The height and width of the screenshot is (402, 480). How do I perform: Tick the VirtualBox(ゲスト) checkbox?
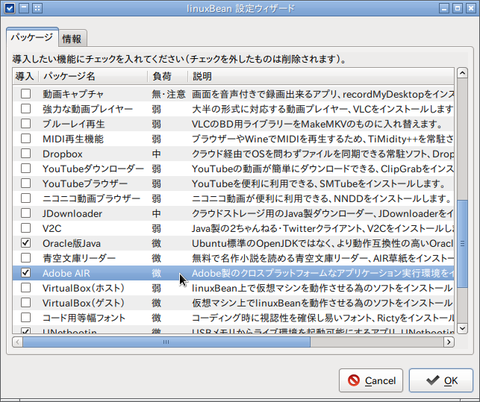[26, 303]
